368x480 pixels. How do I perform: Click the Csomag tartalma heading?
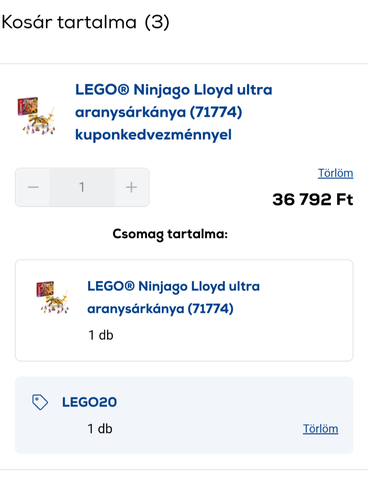170,234
